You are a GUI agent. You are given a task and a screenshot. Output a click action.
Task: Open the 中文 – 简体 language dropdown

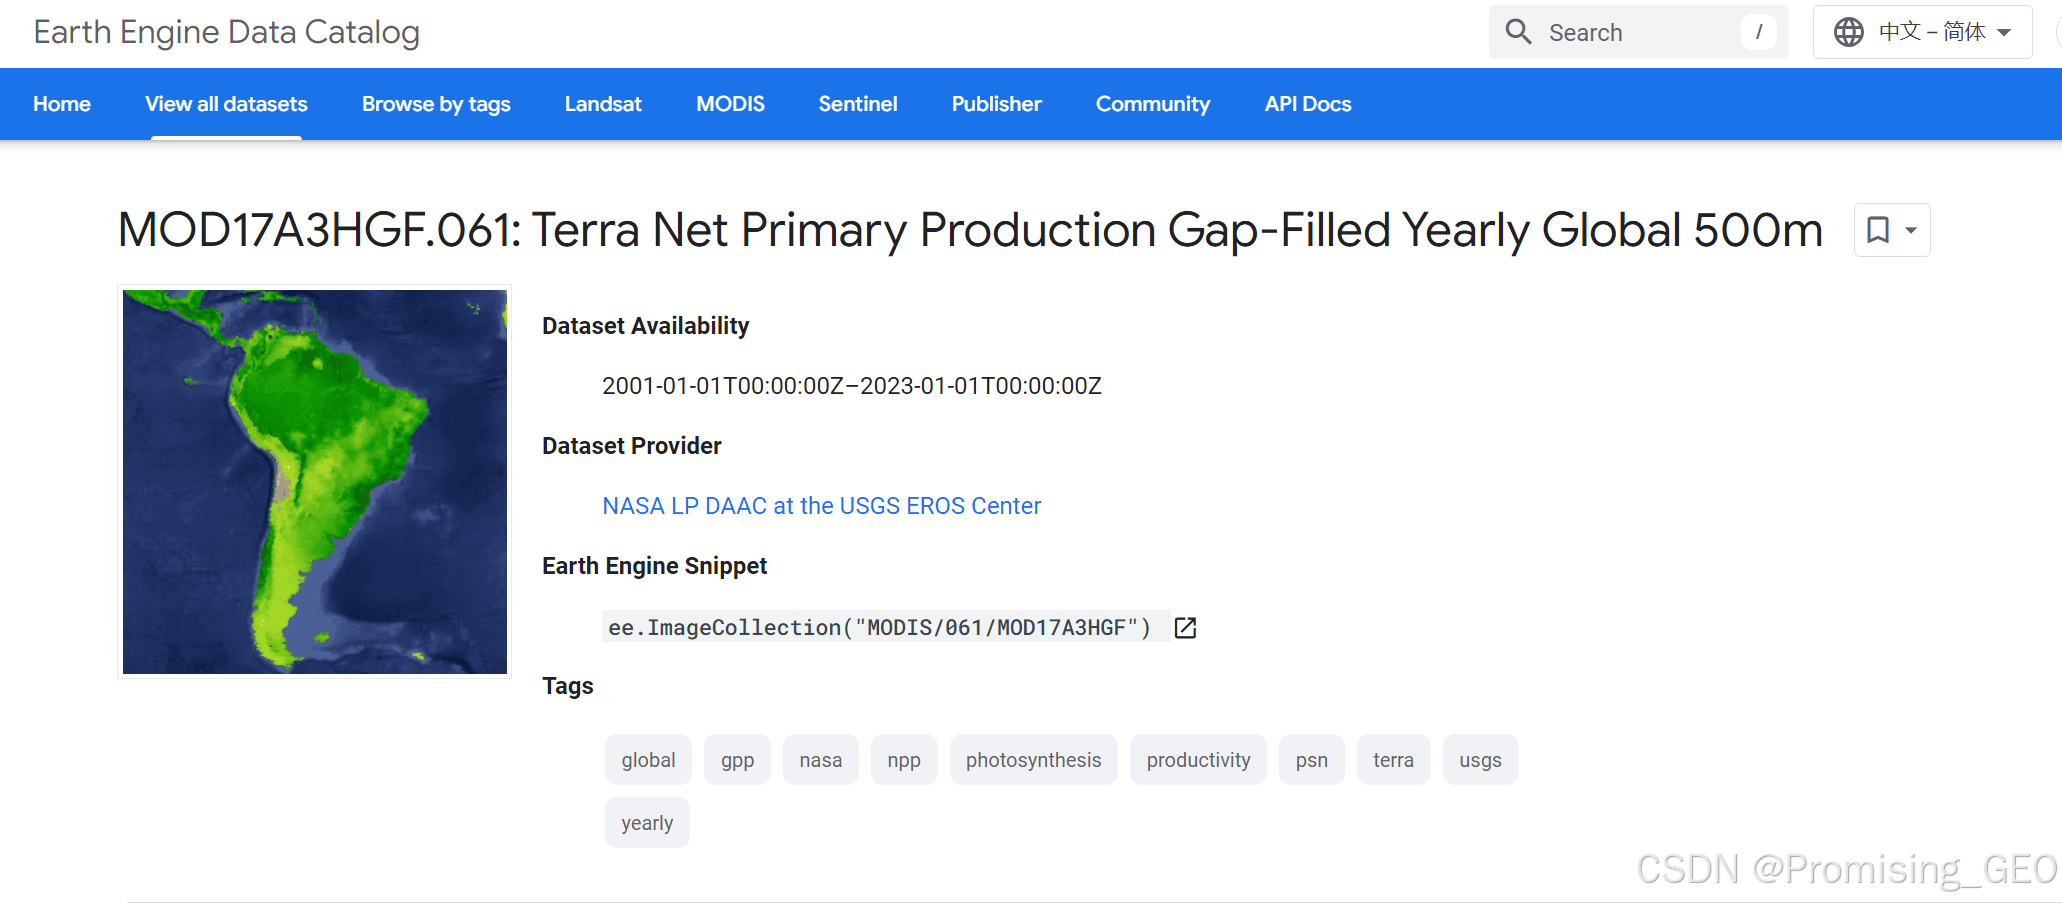coord(1932,32)
